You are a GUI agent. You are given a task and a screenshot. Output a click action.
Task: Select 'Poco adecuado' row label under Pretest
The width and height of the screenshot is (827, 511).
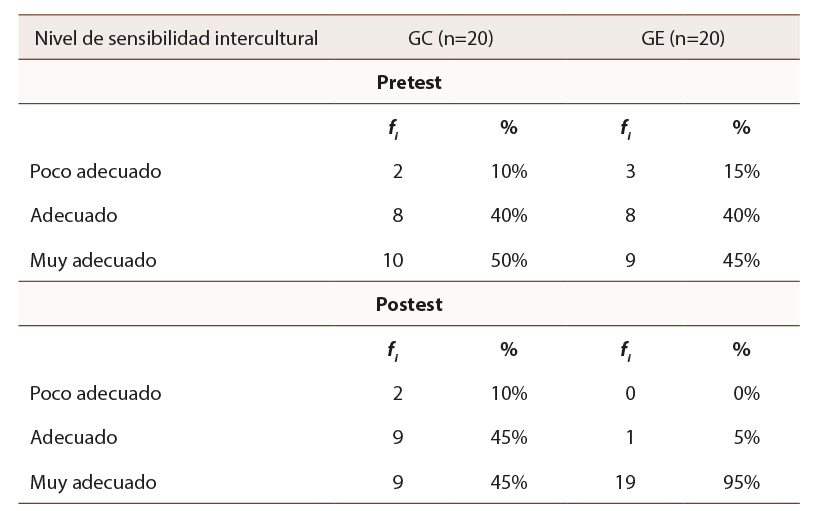(95, 171)
